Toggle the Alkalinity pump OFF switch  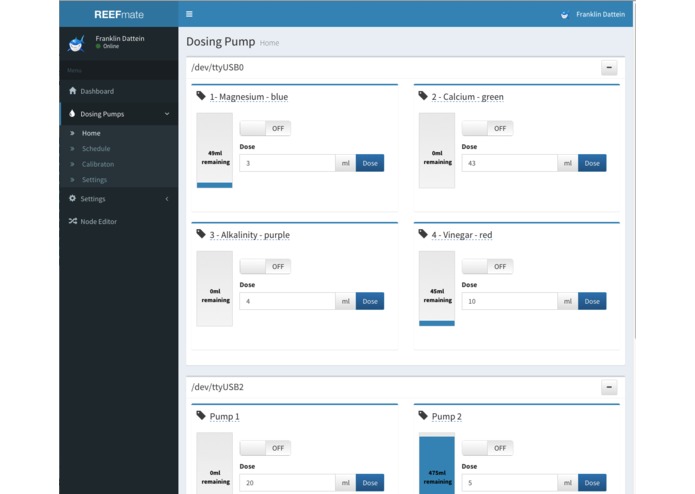pyautogui.click(x=265, y=266)
